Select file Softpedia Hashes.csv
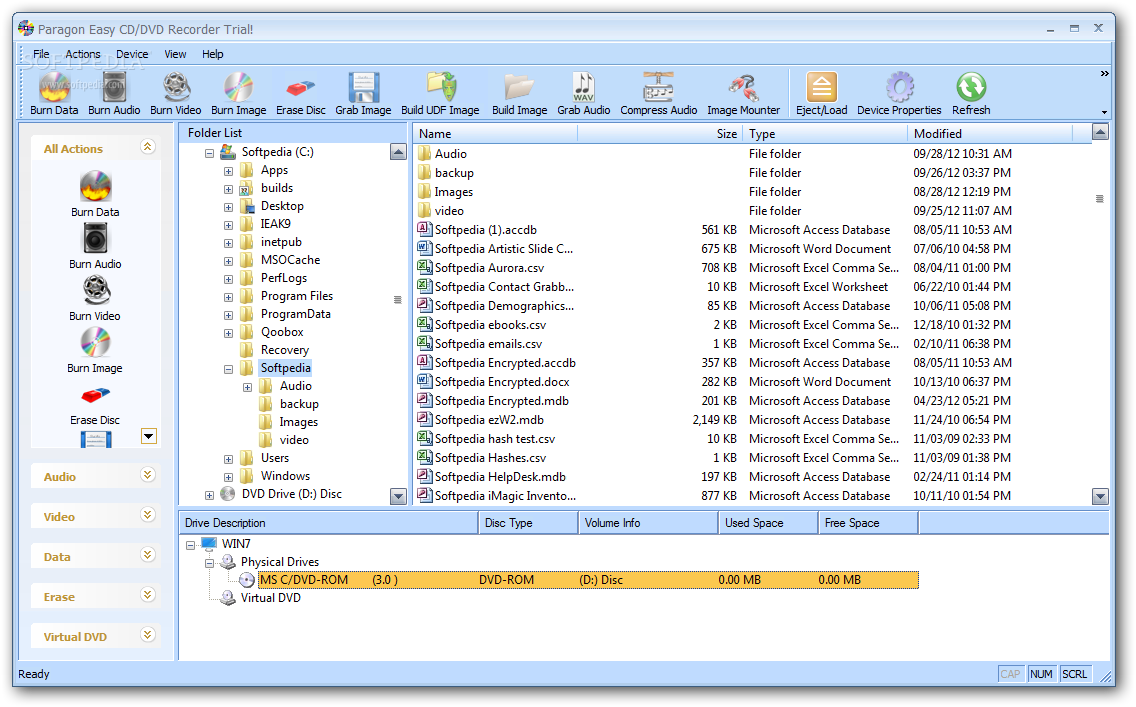The height and width of the screenshot is (707, 1136). (x=490, y=458)
